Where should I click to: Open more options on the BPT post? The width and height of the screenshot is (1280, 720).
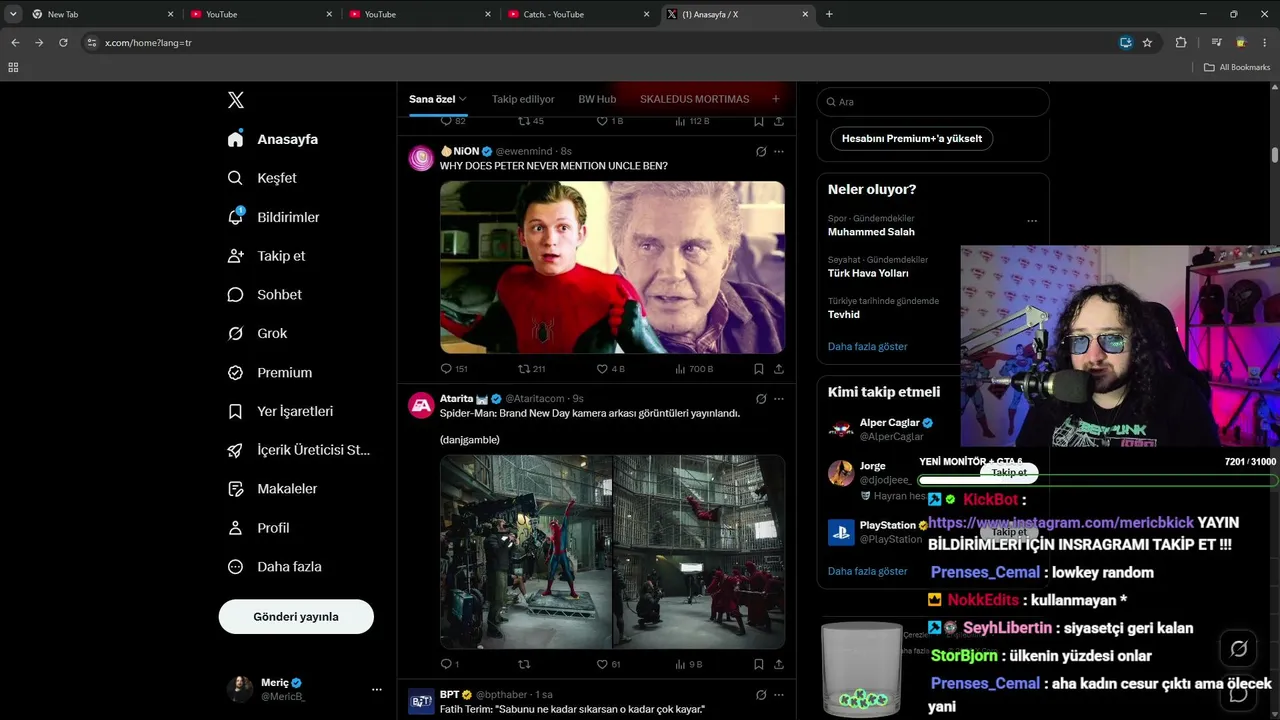(779, 694)
